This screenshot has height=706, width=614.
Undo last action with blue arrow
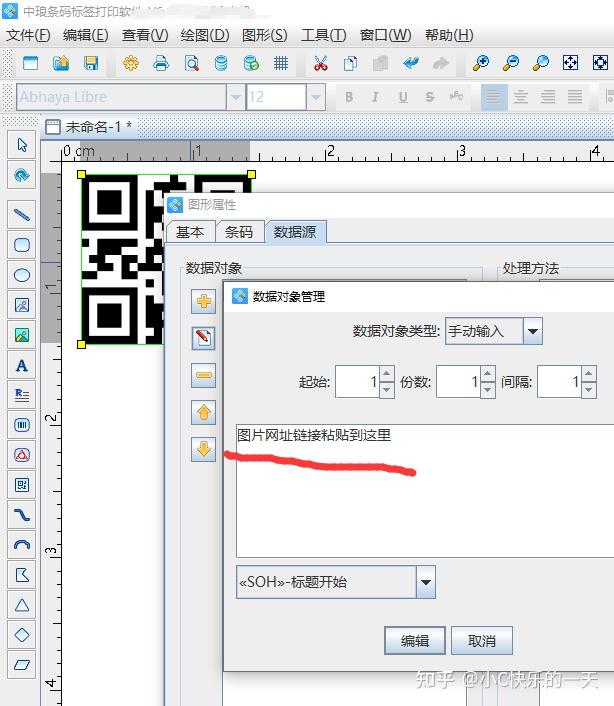pos(411,63)
